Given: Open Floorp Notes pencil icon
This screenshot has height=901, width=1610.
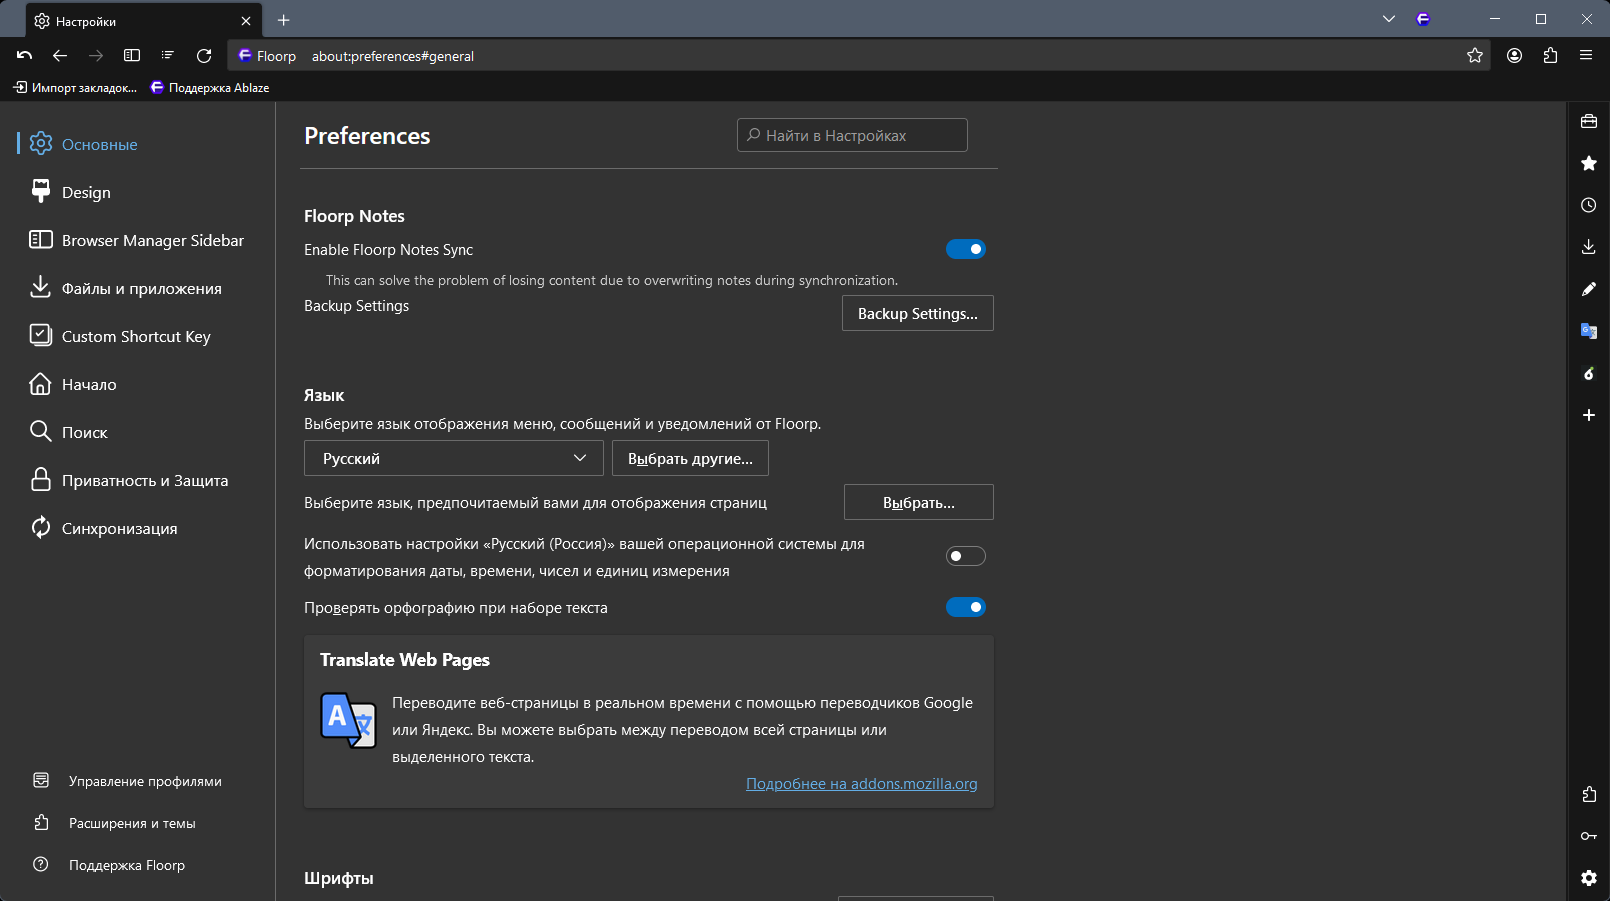Looking at the screenshot, I should (x=1588, y=289).
